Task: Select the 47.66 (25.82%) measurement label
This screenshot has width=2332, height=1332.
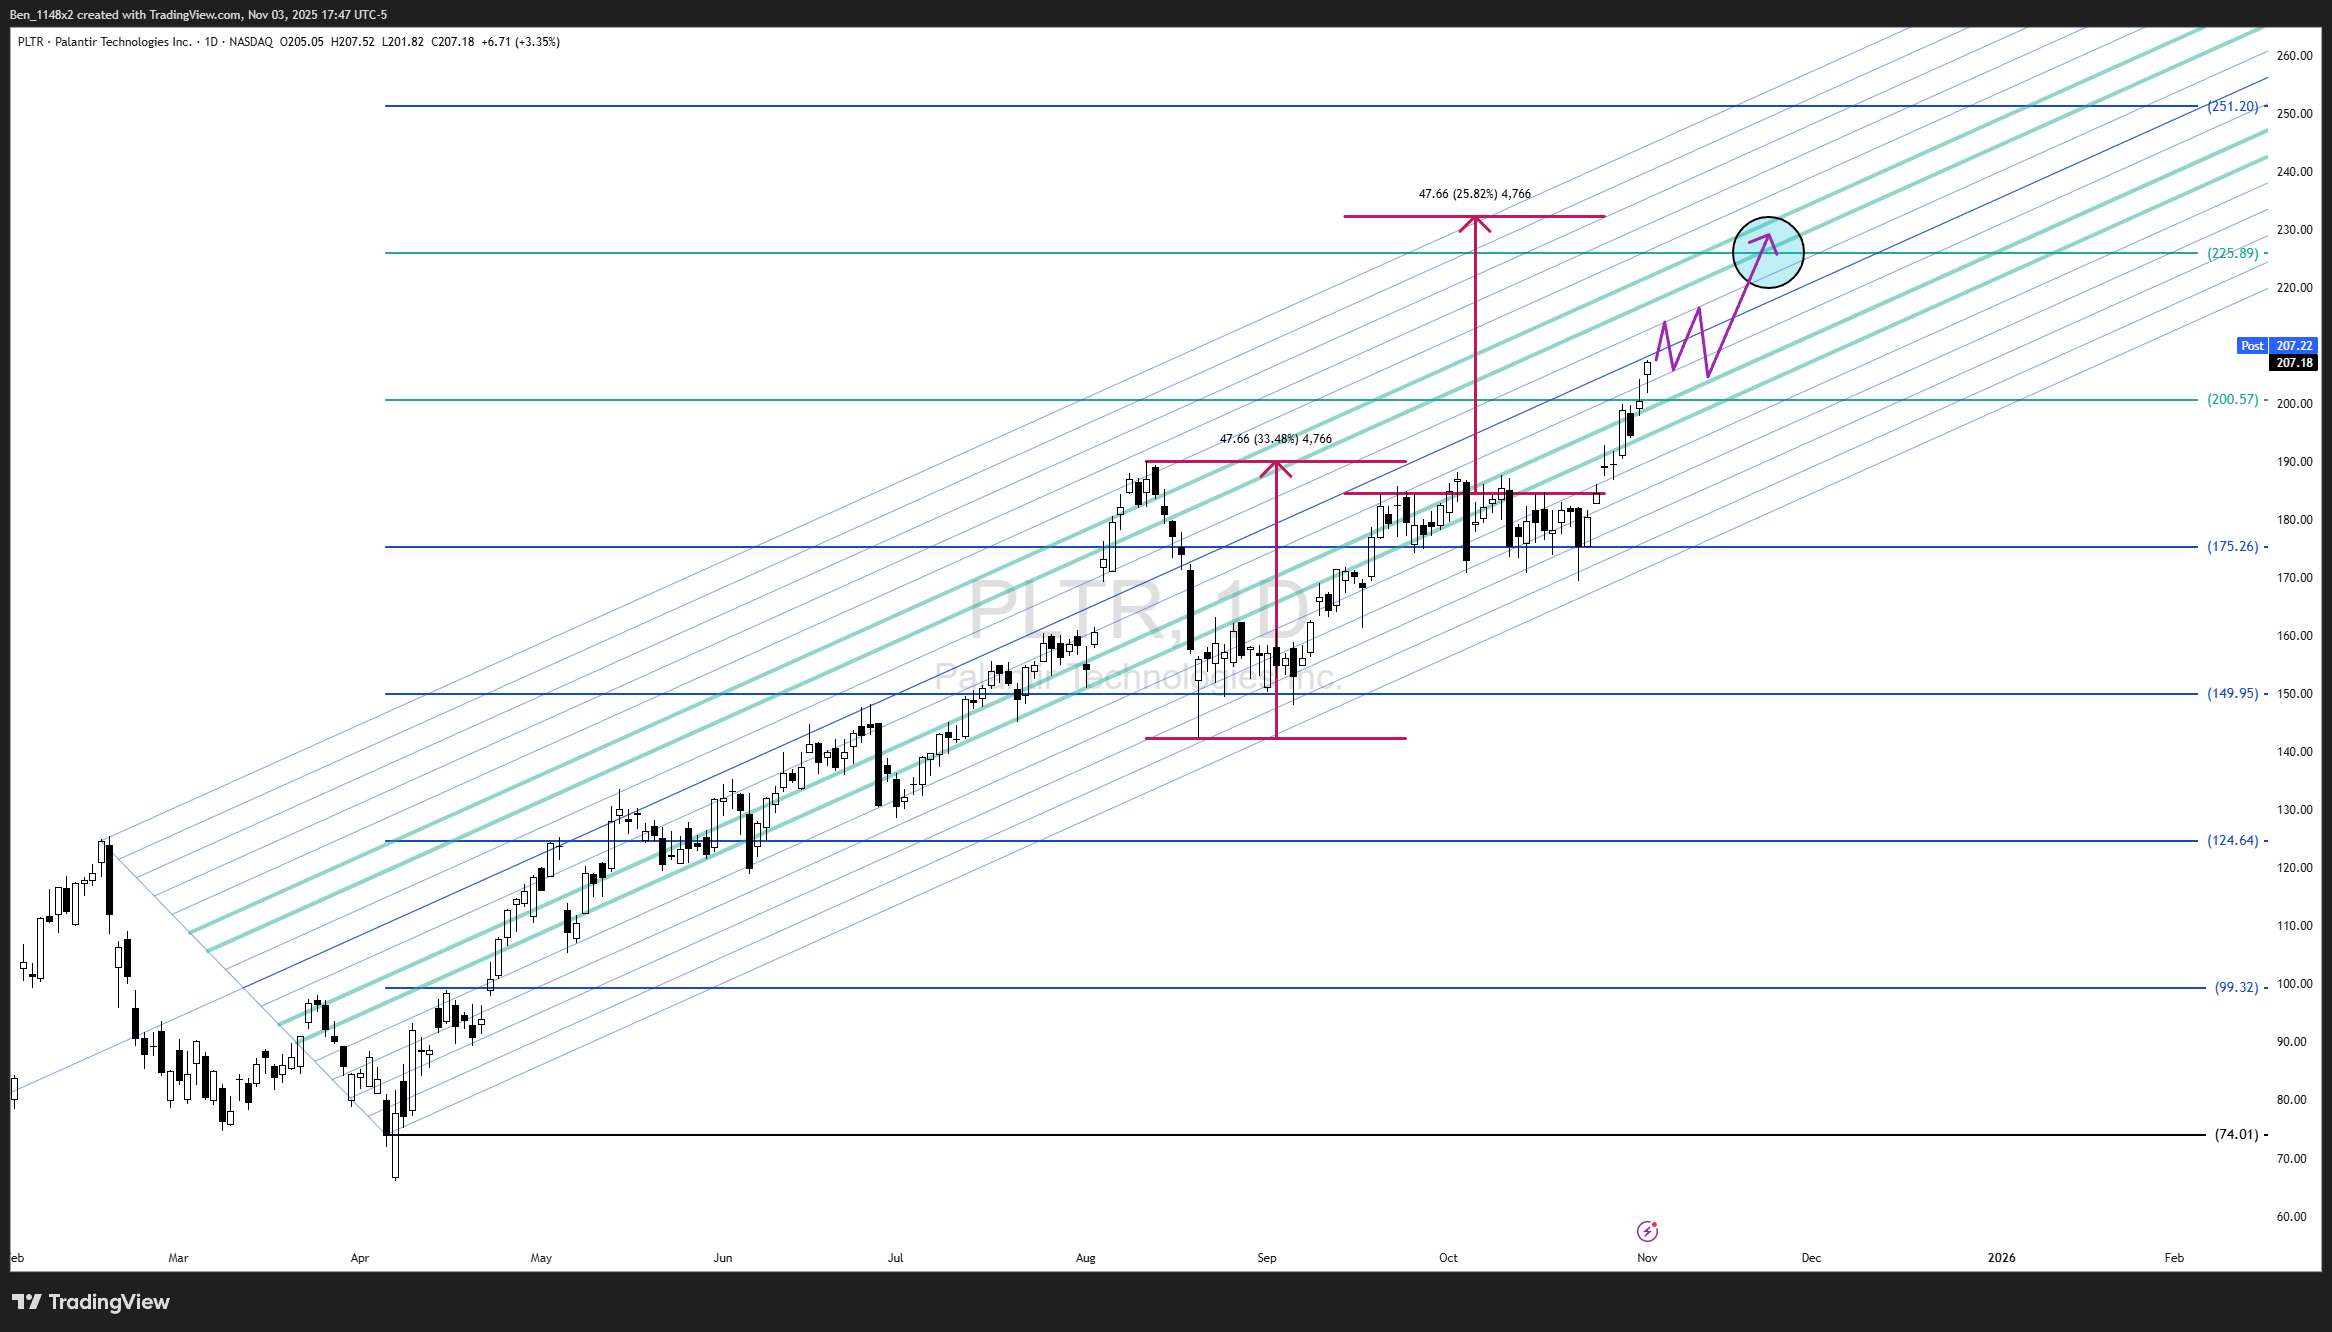Action: click(x=1474, y=194)
